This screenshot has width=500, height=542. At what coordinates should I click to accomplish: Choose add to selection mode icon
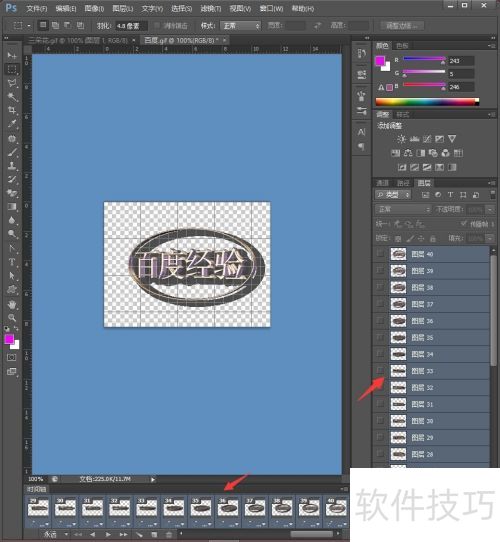tap(55, 25)
